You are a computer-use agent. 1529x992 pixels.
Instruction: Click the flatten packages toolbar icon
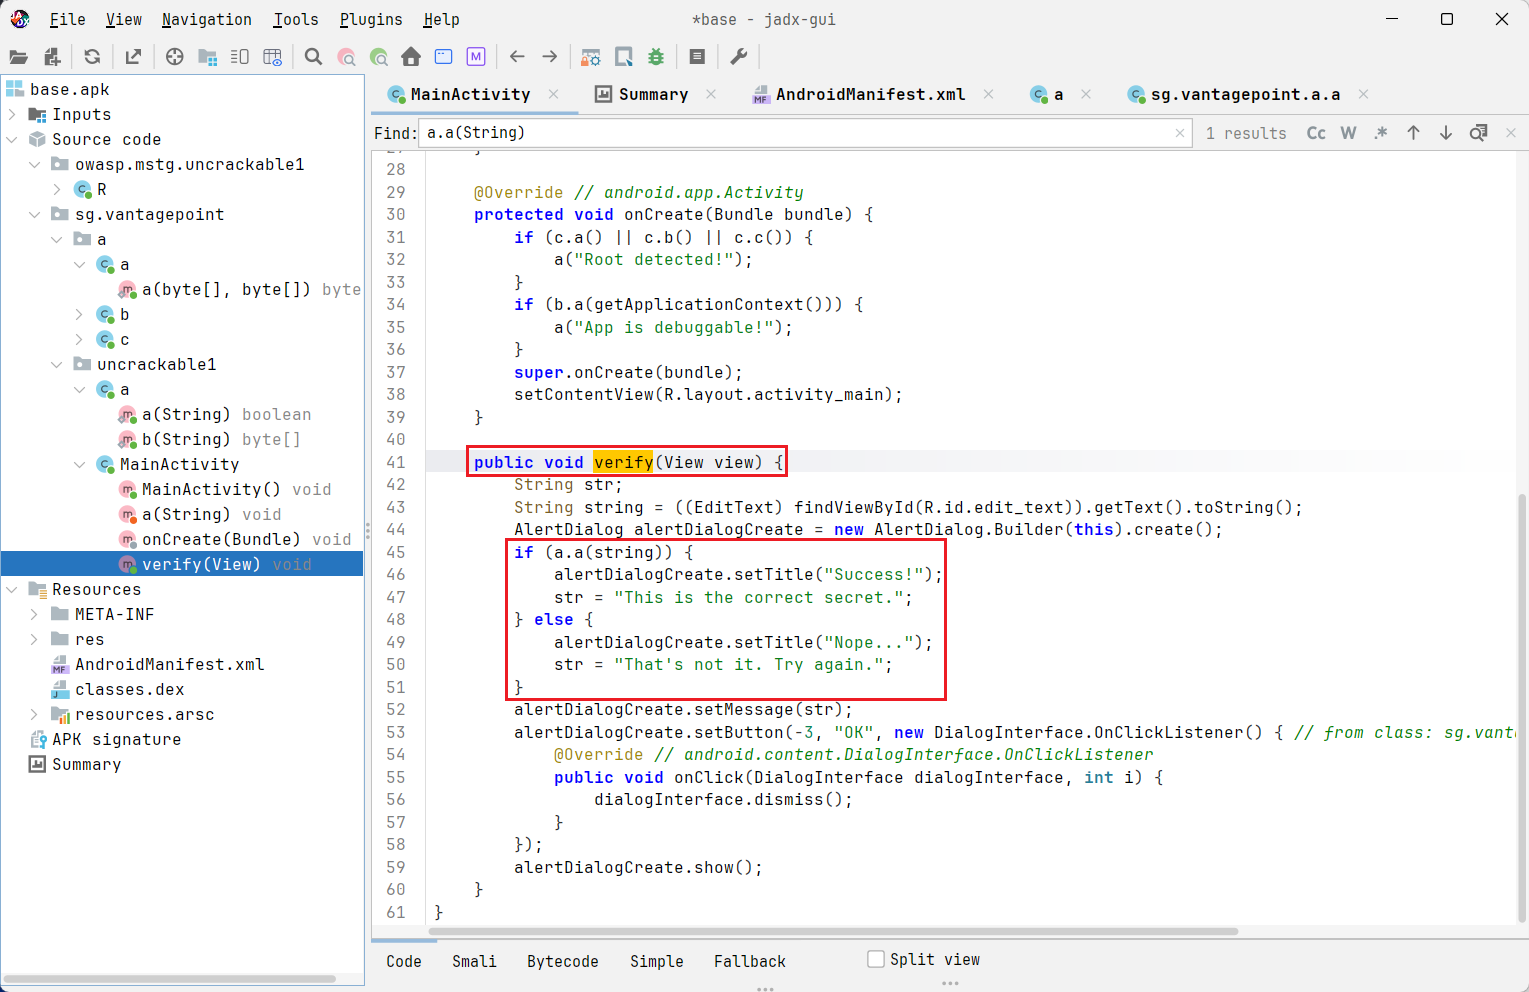coord(208,57)
